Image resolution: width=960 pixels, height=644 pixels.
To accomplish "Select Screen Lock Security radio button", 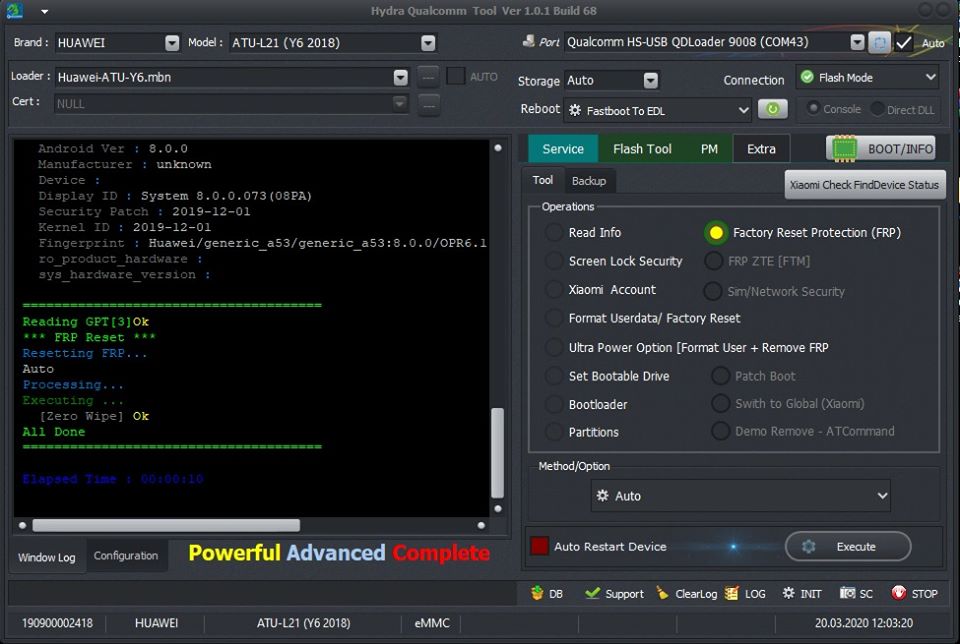I will [x=554, y=261].
